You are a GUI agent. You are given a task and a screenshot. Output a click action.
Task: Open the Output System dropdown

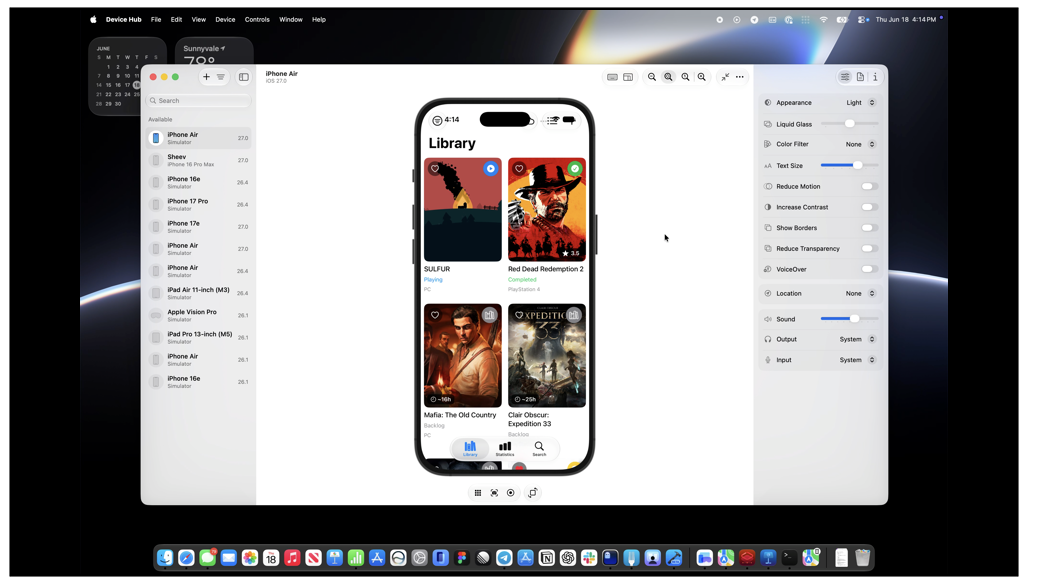tap(857, 339)
